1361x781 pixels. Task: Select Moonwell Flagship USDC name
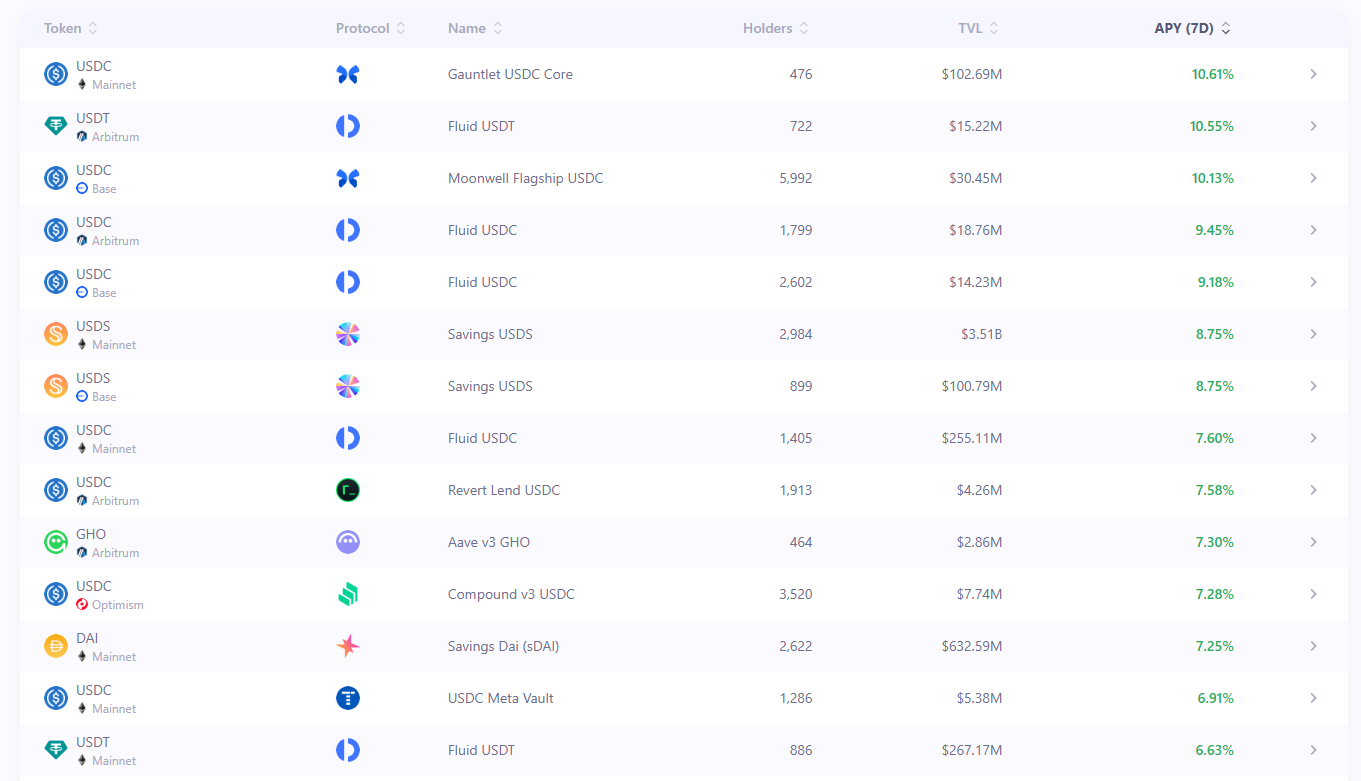click(525, 178)
